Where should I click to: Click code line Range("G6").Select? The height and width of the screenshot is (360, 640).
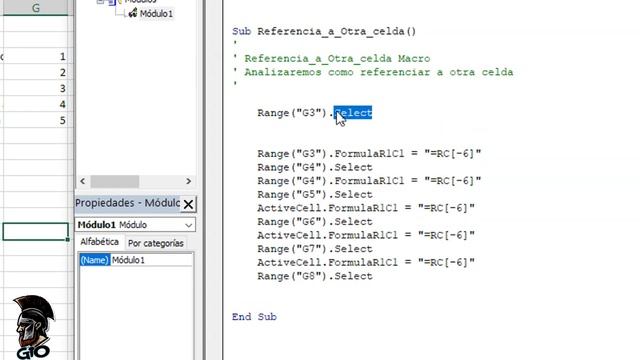(x=315, y=222)
